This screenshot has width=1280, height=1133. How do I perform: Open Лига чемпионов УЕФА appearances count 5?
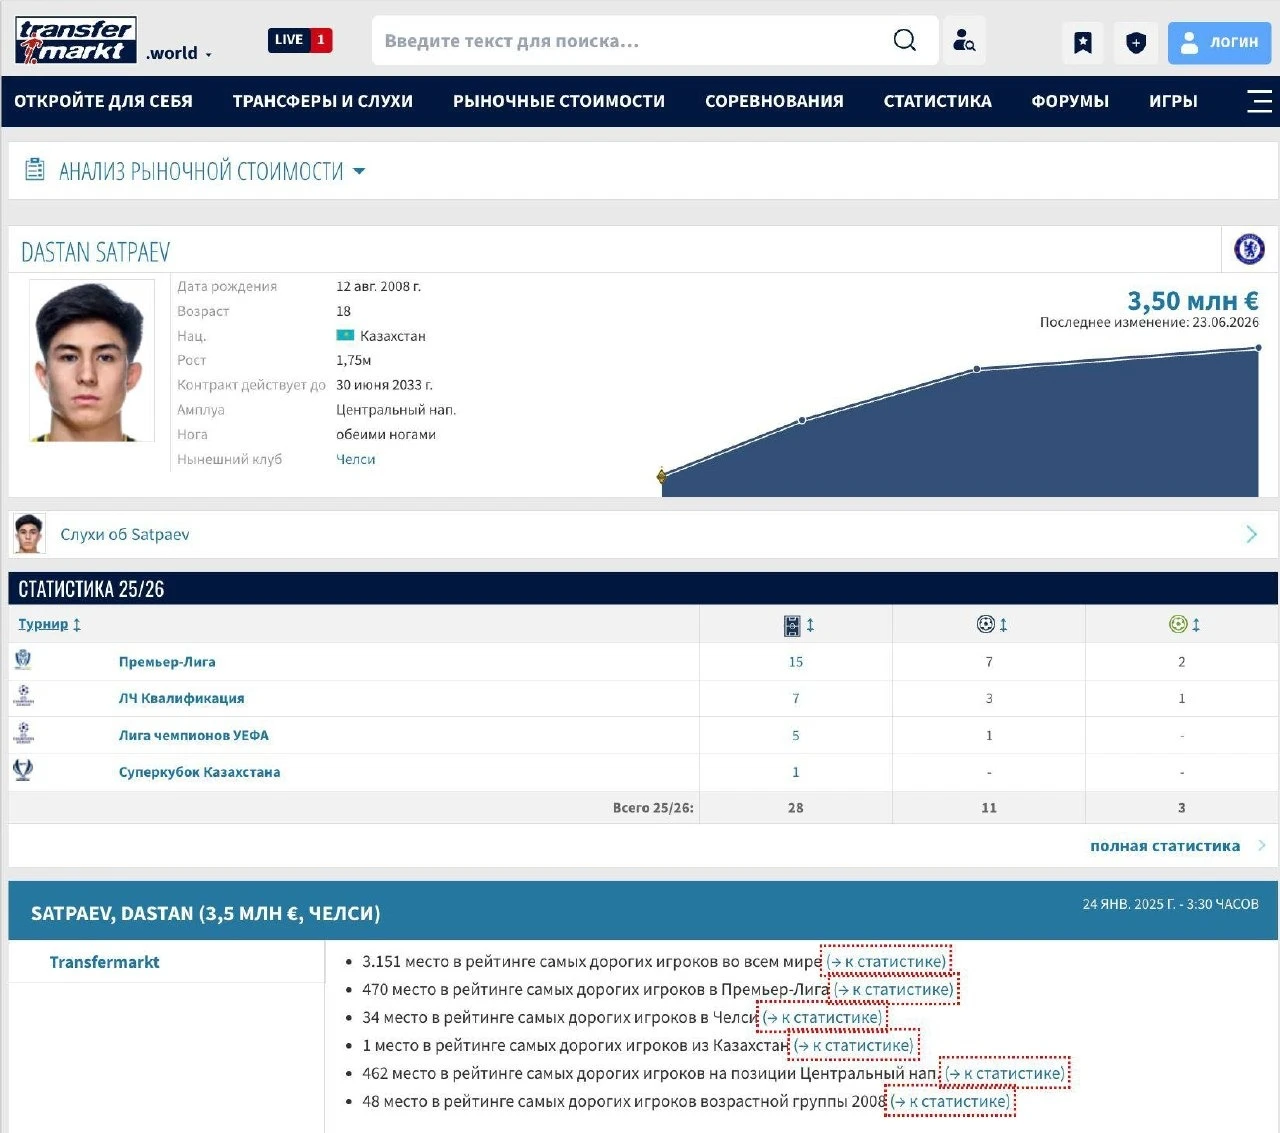pos(796,735)
